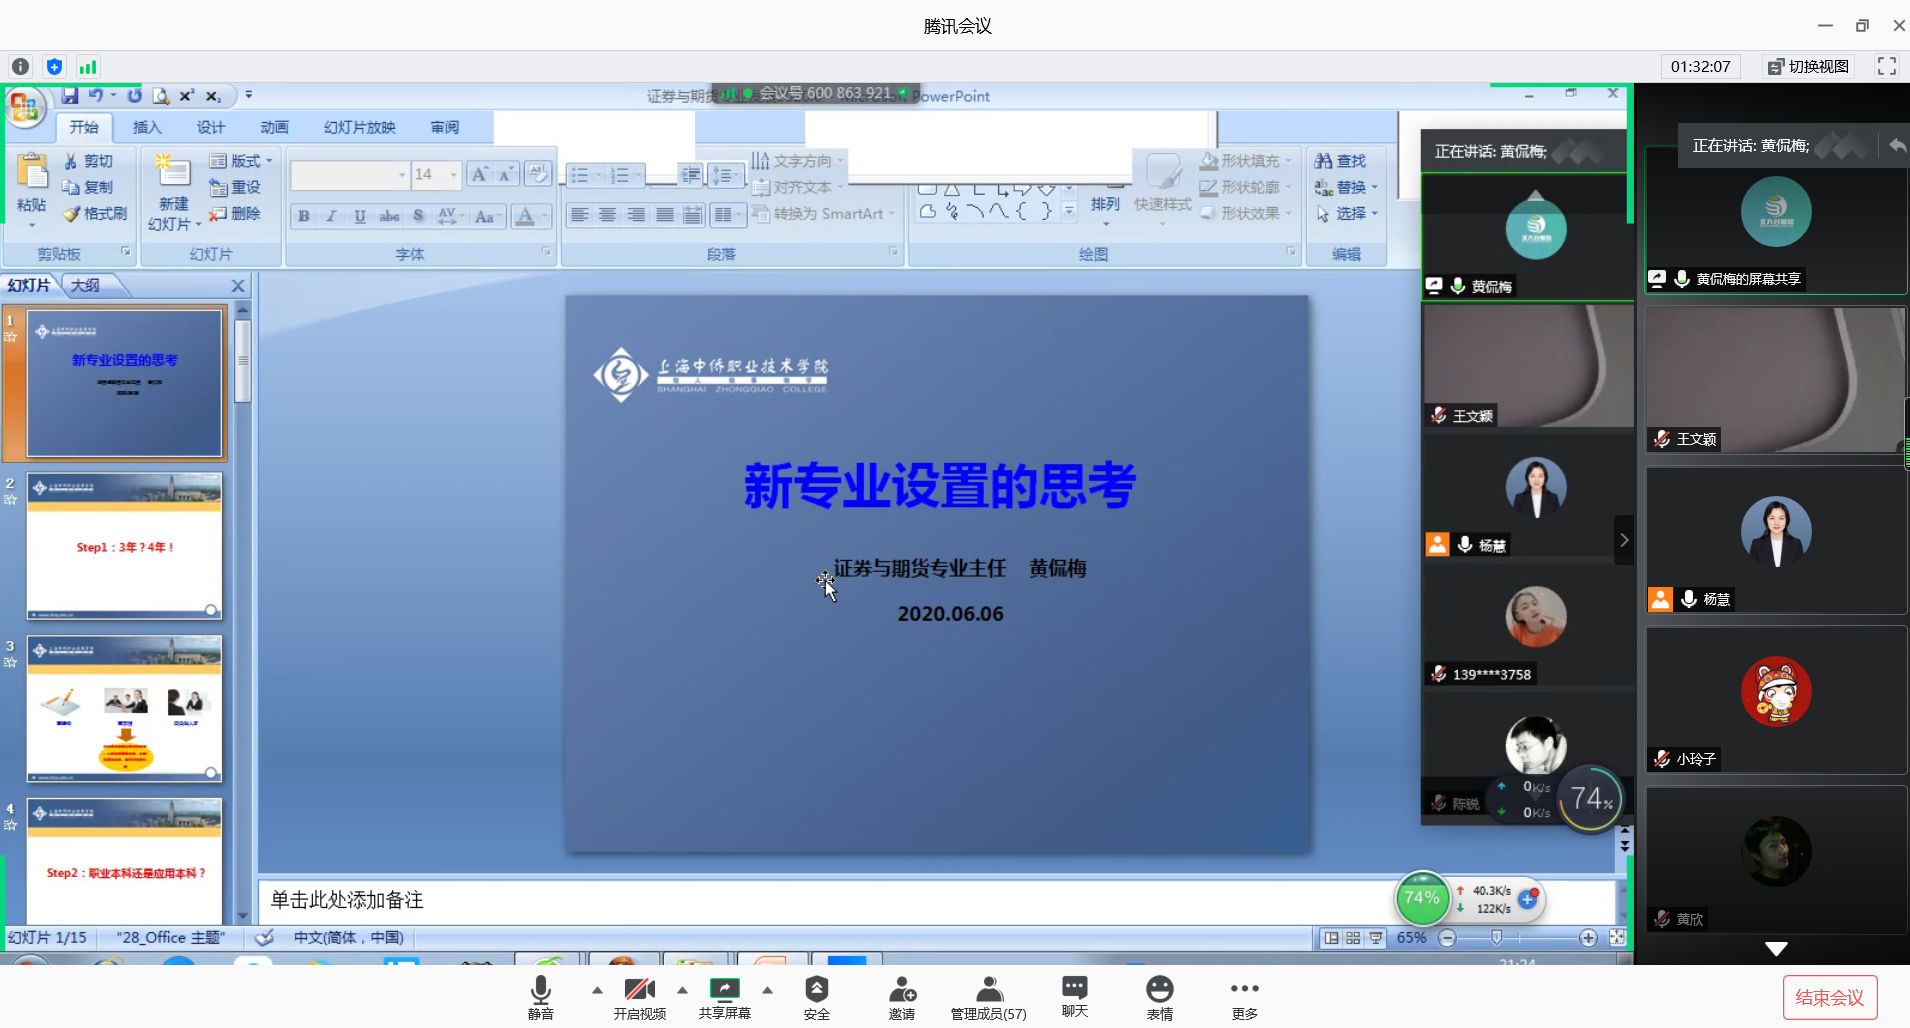The width and height of the screenshot is (1910, 1028).
Task: Expand microphone audio options arrow
Action: [597, 990]
